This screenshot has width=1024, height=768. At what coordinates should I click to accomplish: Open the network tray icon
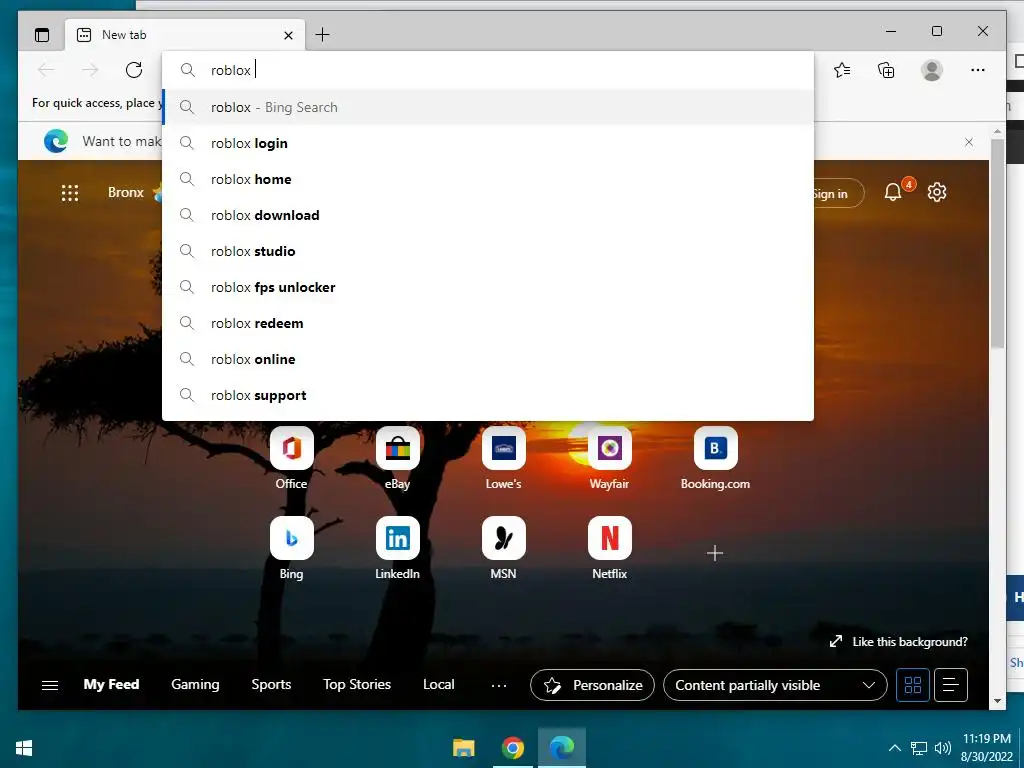tap(919, 748)
